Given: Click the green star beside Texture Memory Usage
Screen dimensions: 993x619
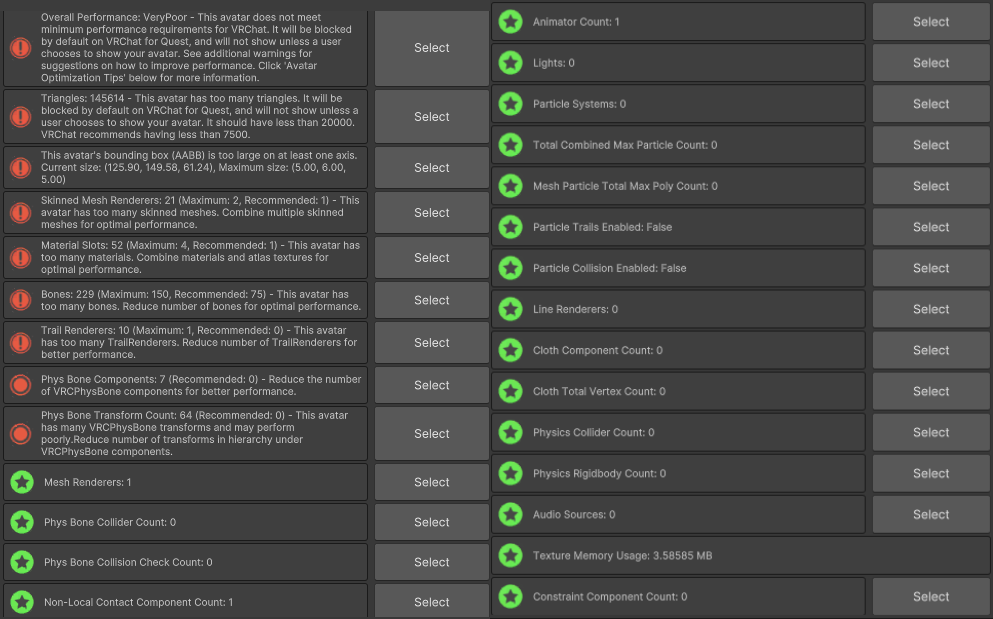Looking at the screenshot, I should (x=511, y=555).
